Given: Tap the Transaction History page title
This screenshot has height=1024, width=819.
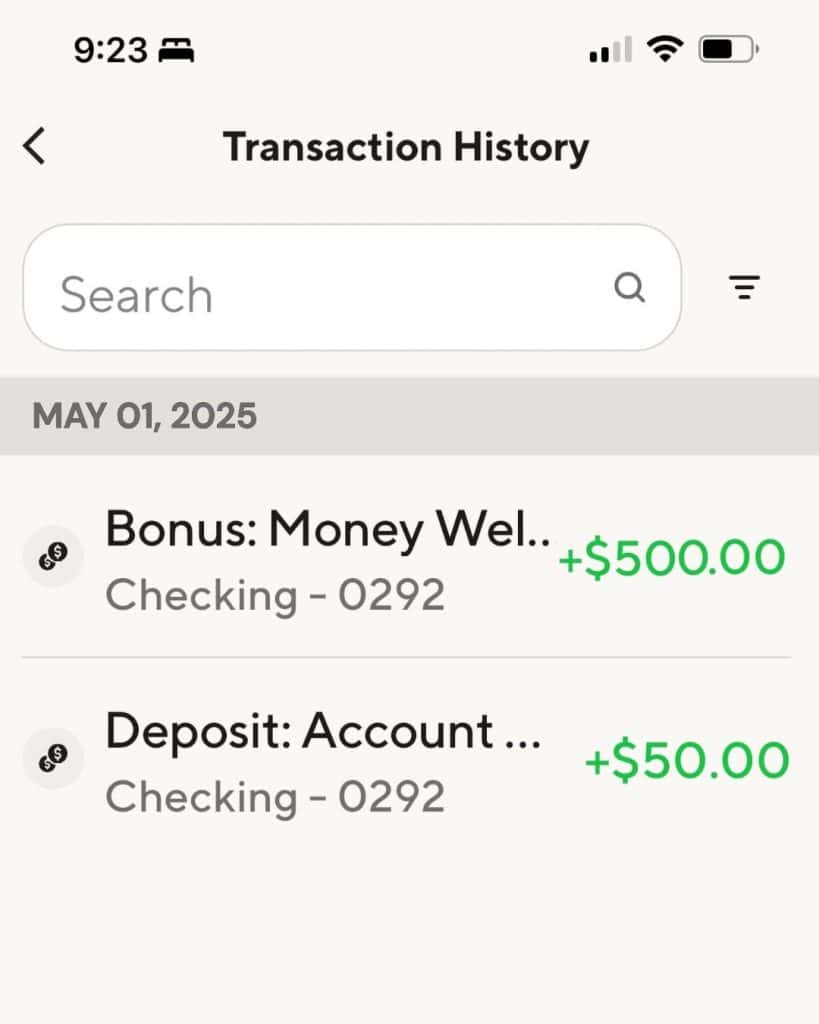Looking at the screenshot, I should tap(406, 147).
